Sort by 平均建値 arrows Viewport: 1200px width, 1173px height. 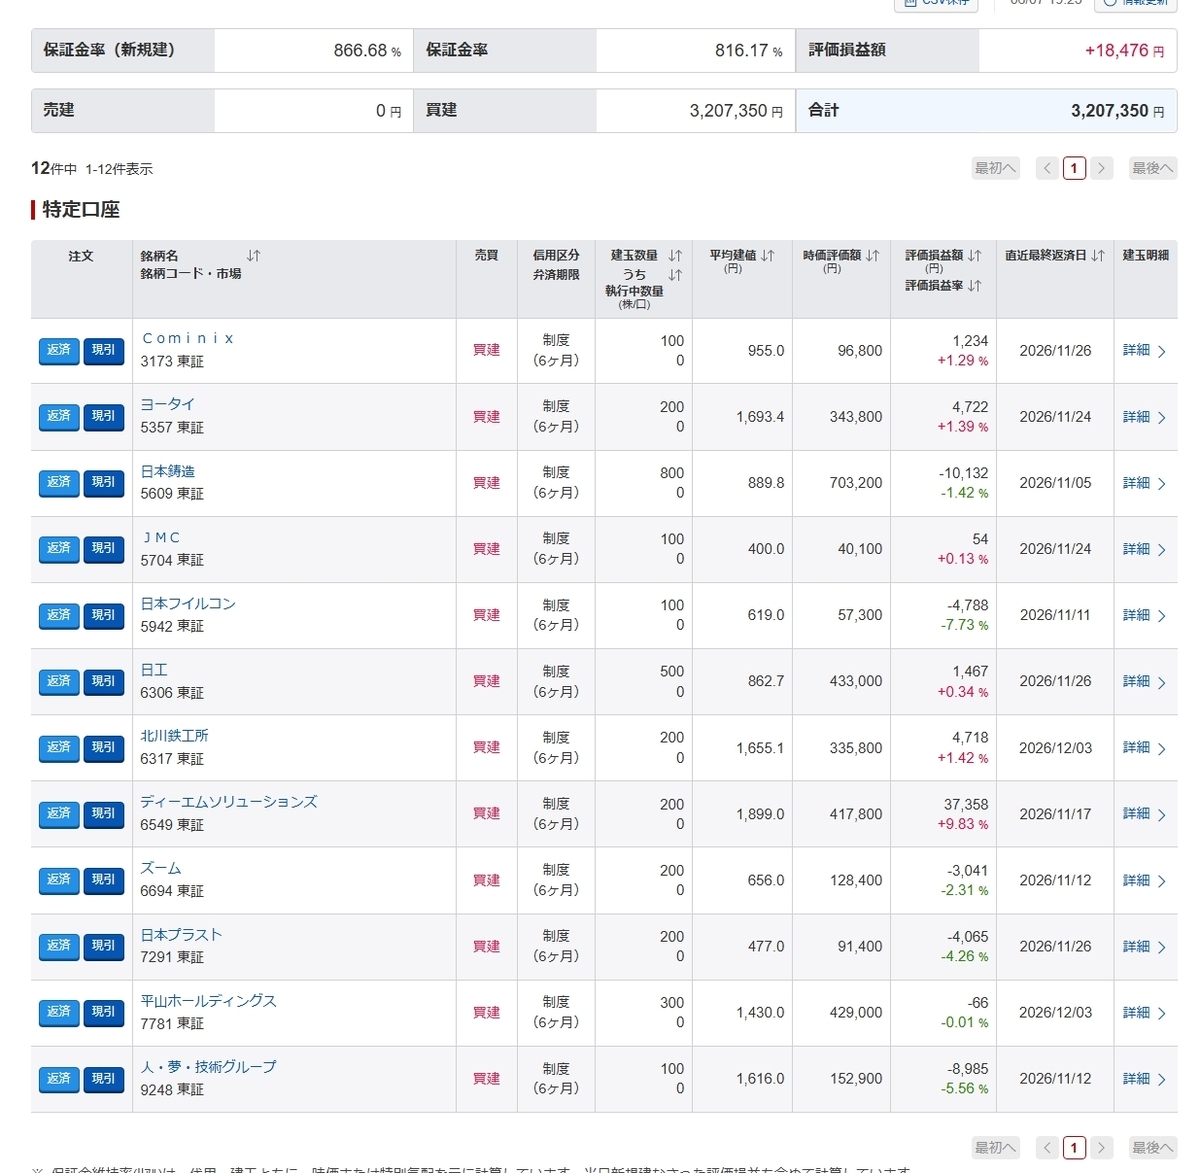[x=768, y=256]
